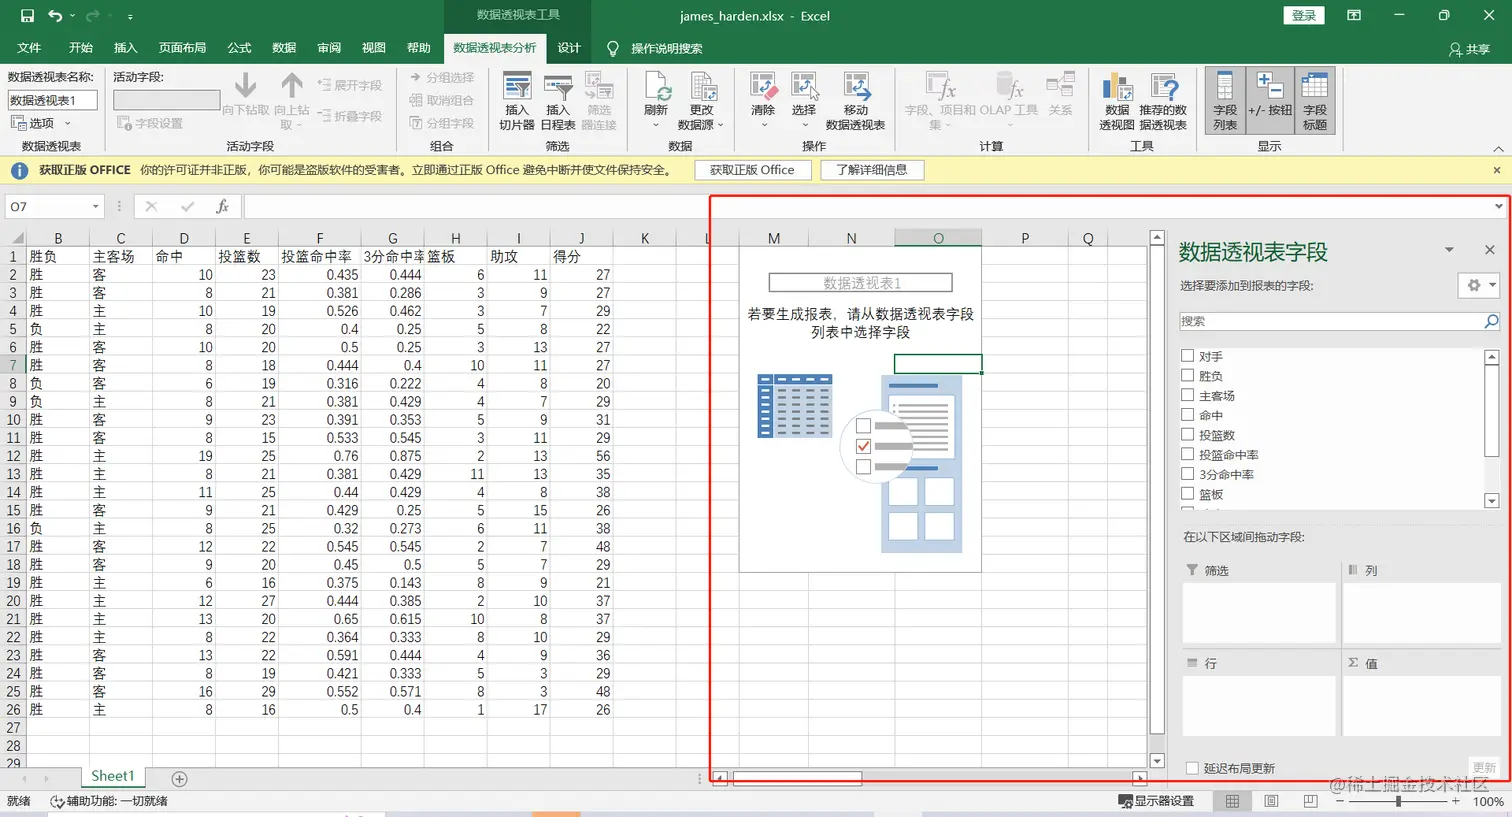Screen dimensions: 1512x817
Task: Toggle the +/- 按钮 display icon
Action: (1269, 99)
